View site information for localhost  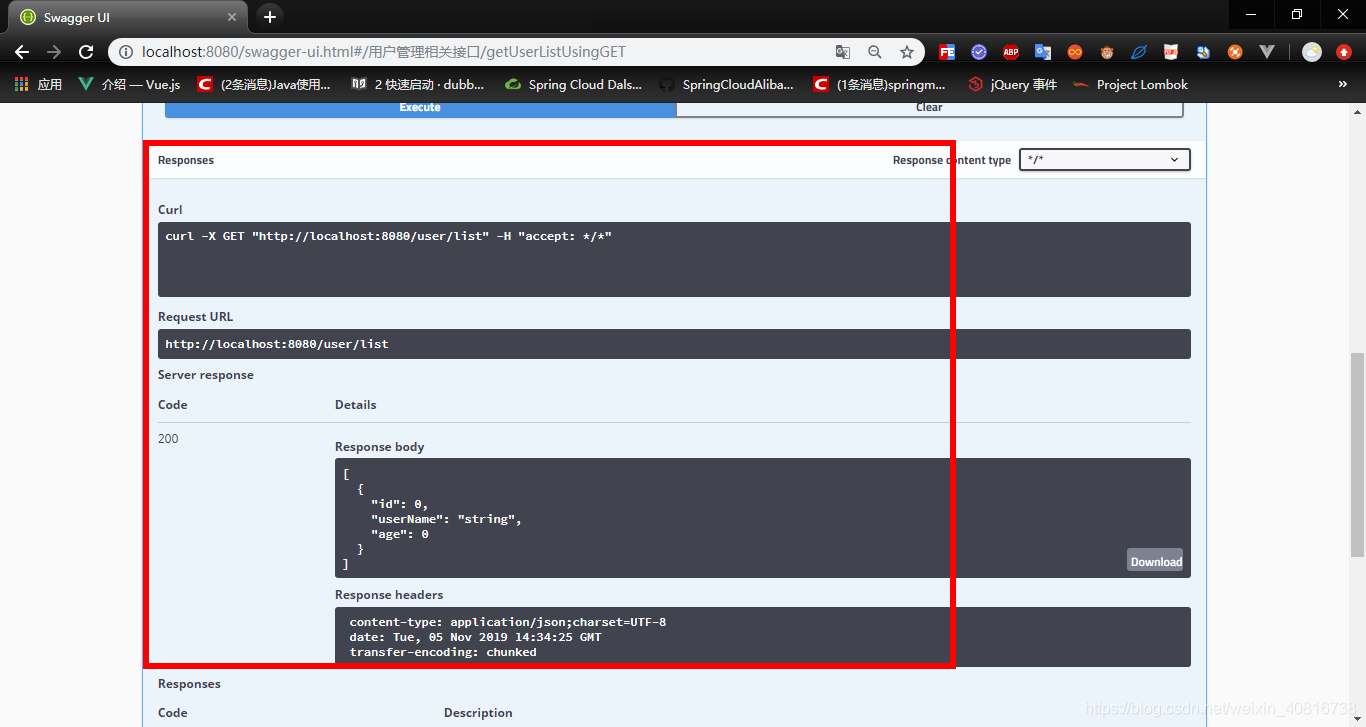125,52
